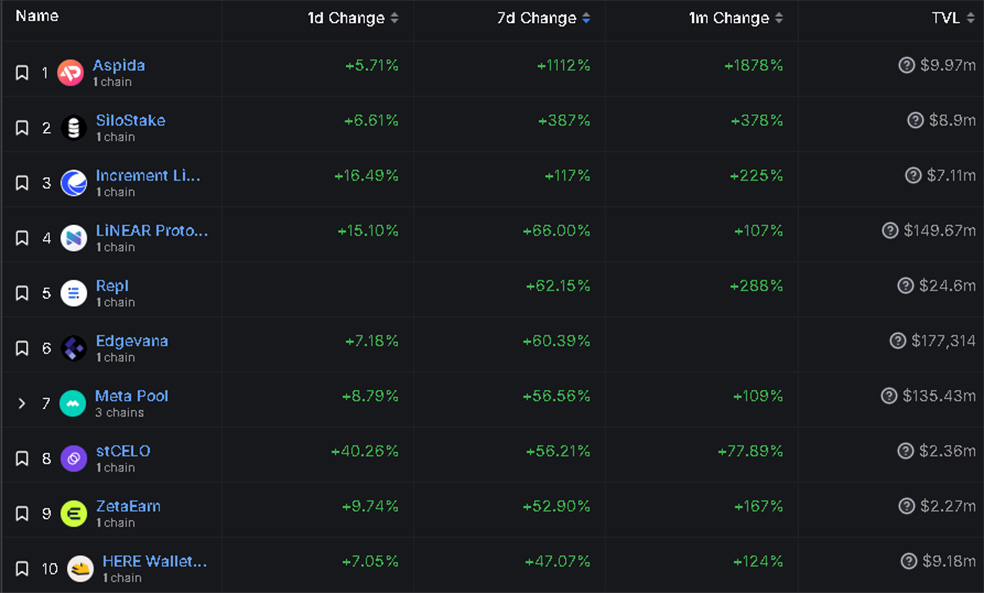Click the Edgevana logo icon
This screenshot has height=593, width=984.
click(73, 348)
